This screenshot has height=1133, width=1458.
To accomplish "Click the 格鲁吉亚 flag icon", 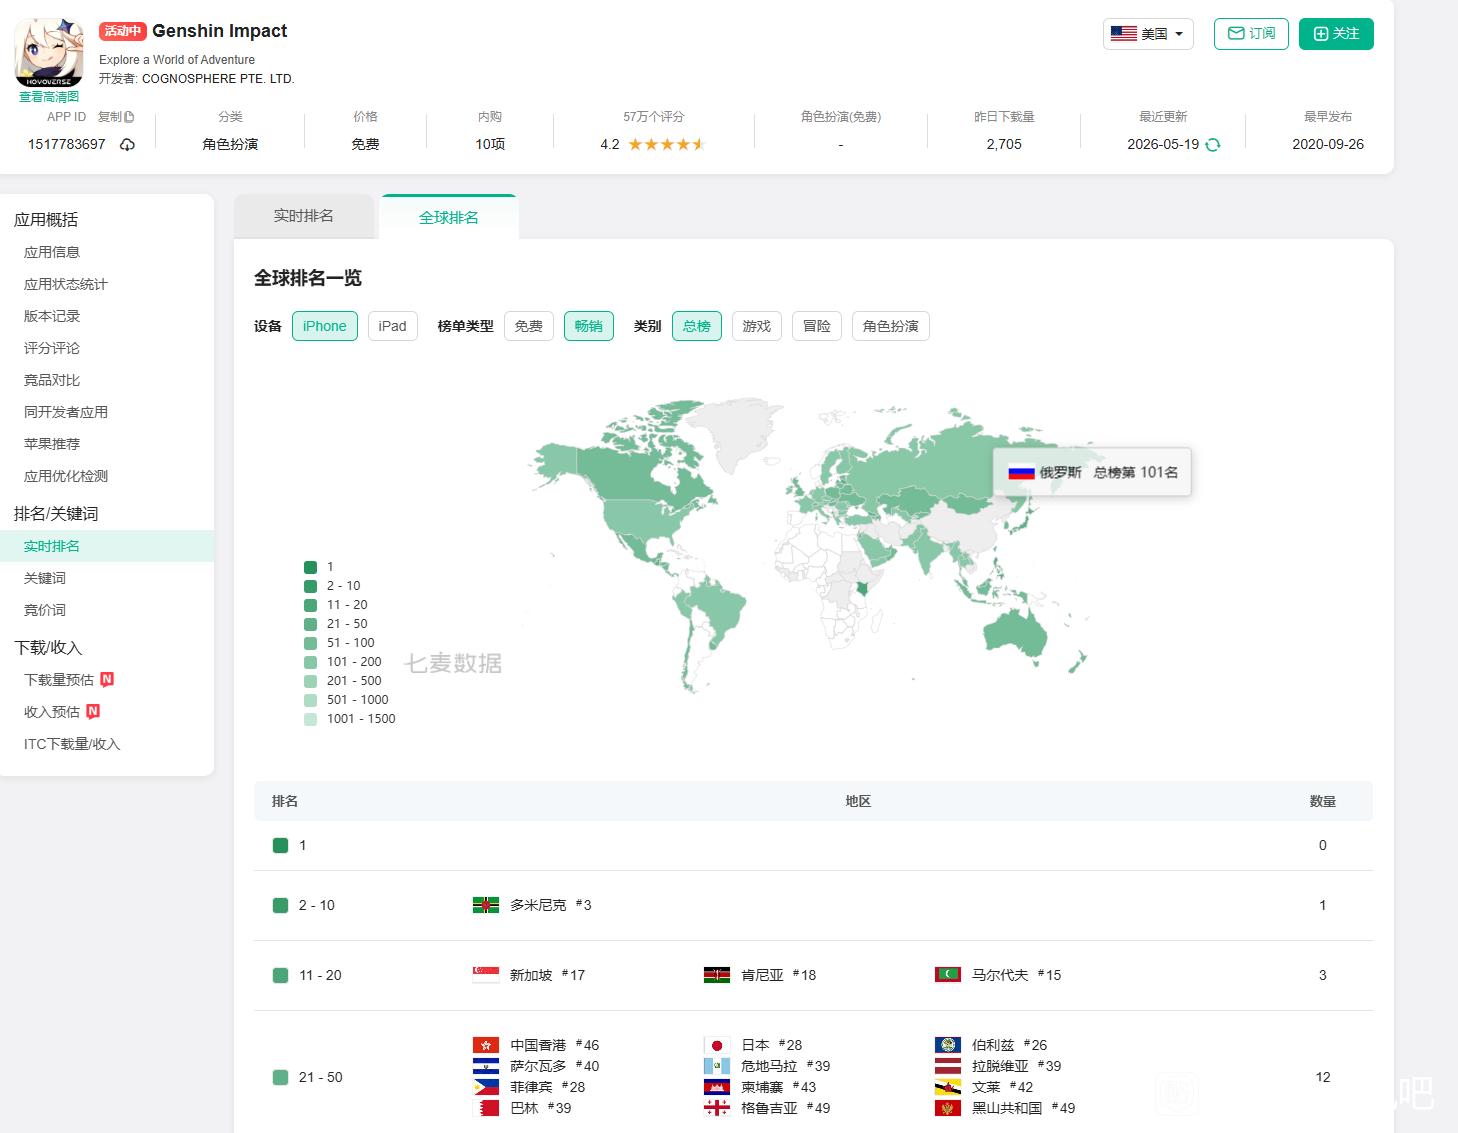I will 717,1108.
